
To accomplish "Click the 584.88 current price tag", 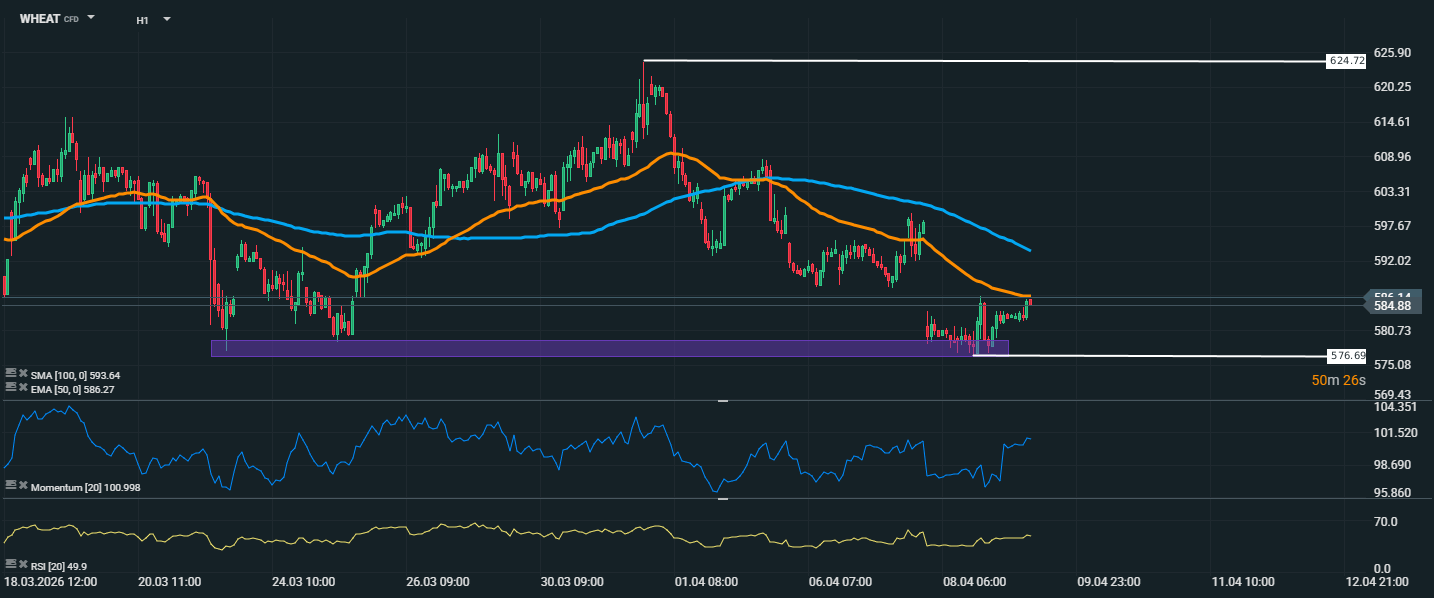I will (1392, 305).
